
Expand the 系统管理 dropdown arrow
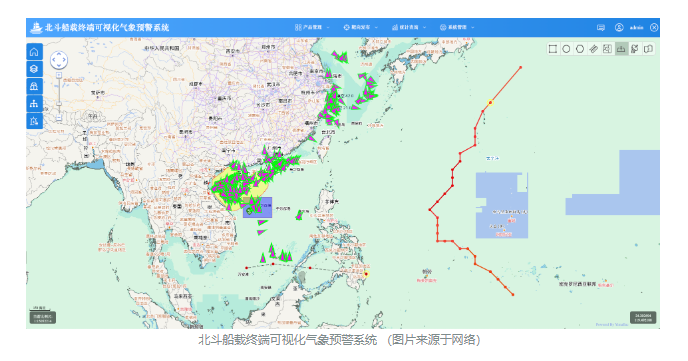[x=473, y=27]
